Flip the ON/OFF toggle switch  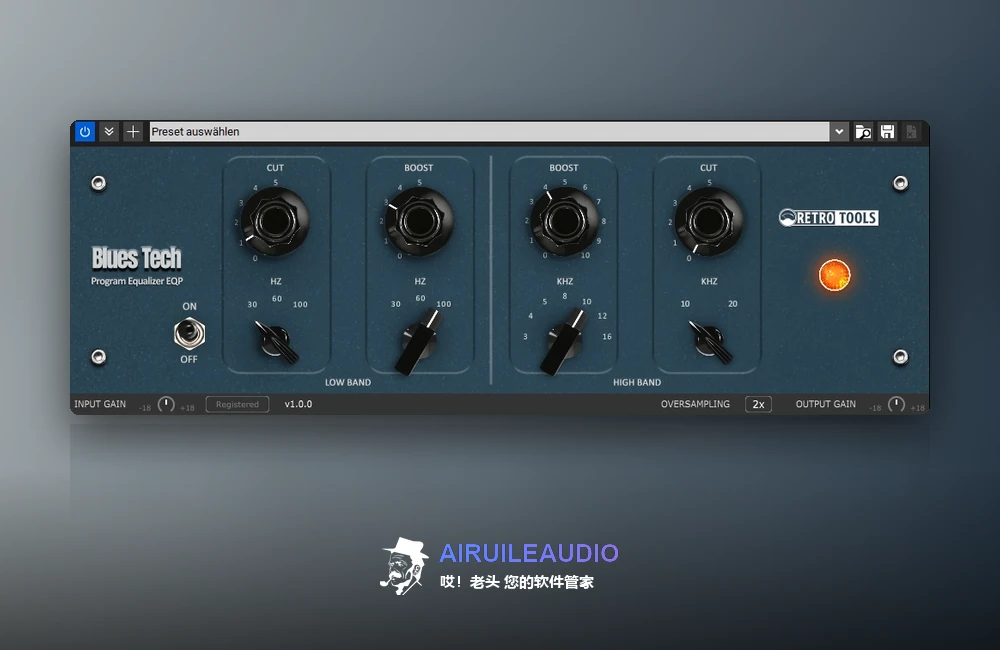(x=189, y=334)
